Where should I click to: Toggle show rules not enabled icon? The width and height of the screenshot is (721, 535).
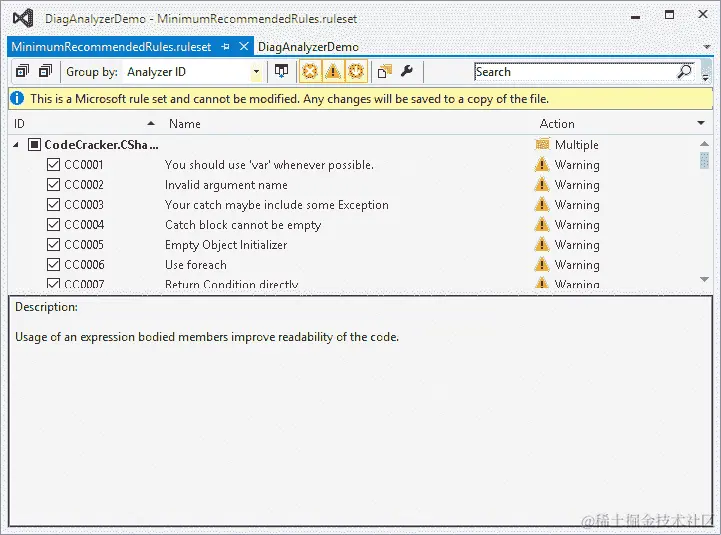pyautogui.click(x=281, y=71)
